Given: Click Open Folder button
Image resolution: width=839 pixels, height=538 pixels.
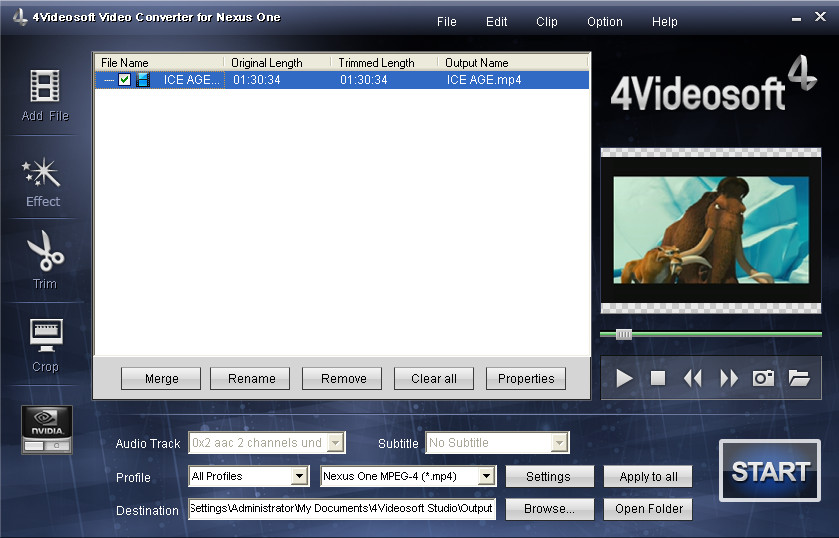Looking at the screenshot, I should coord(648,509).
